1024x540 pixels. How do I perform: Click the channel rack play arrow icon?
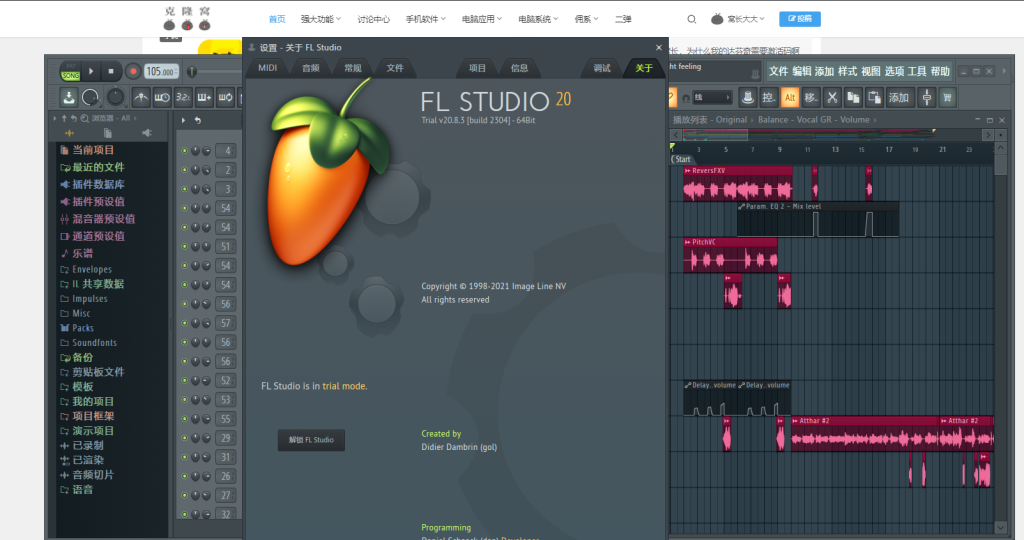[184, 120]
